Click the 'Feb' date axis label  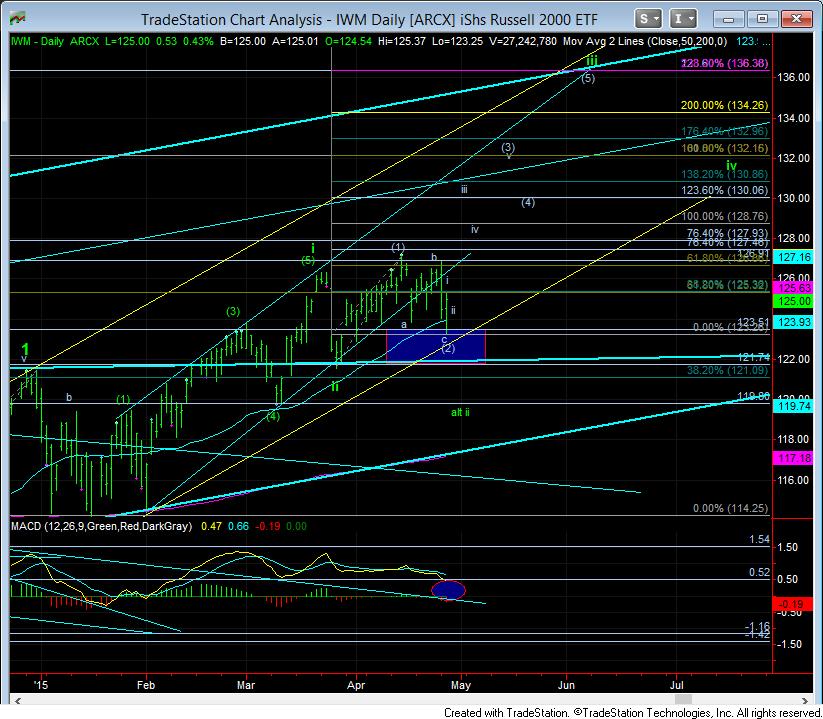(146, 685)
